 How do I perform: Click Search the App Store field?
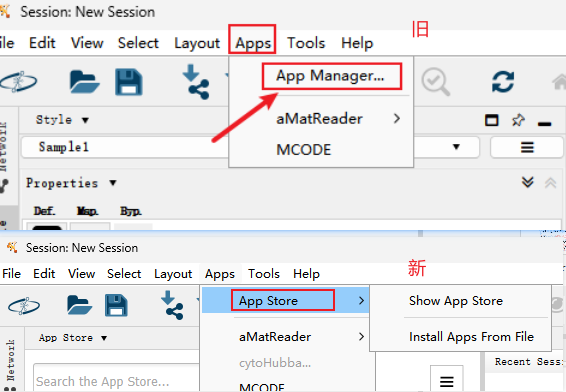(x=116, y=378)
